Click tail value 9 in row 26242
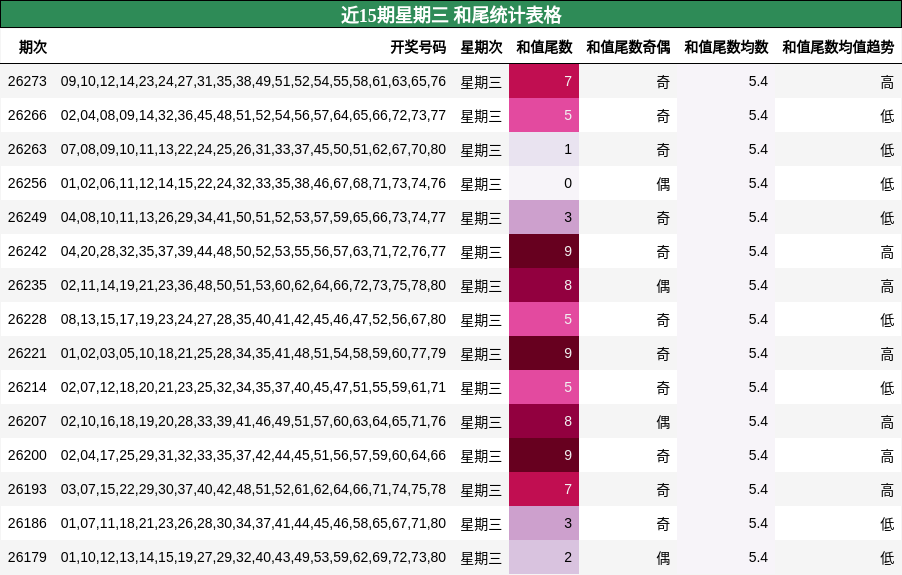 pyautogui.click(x=544, y=251)
